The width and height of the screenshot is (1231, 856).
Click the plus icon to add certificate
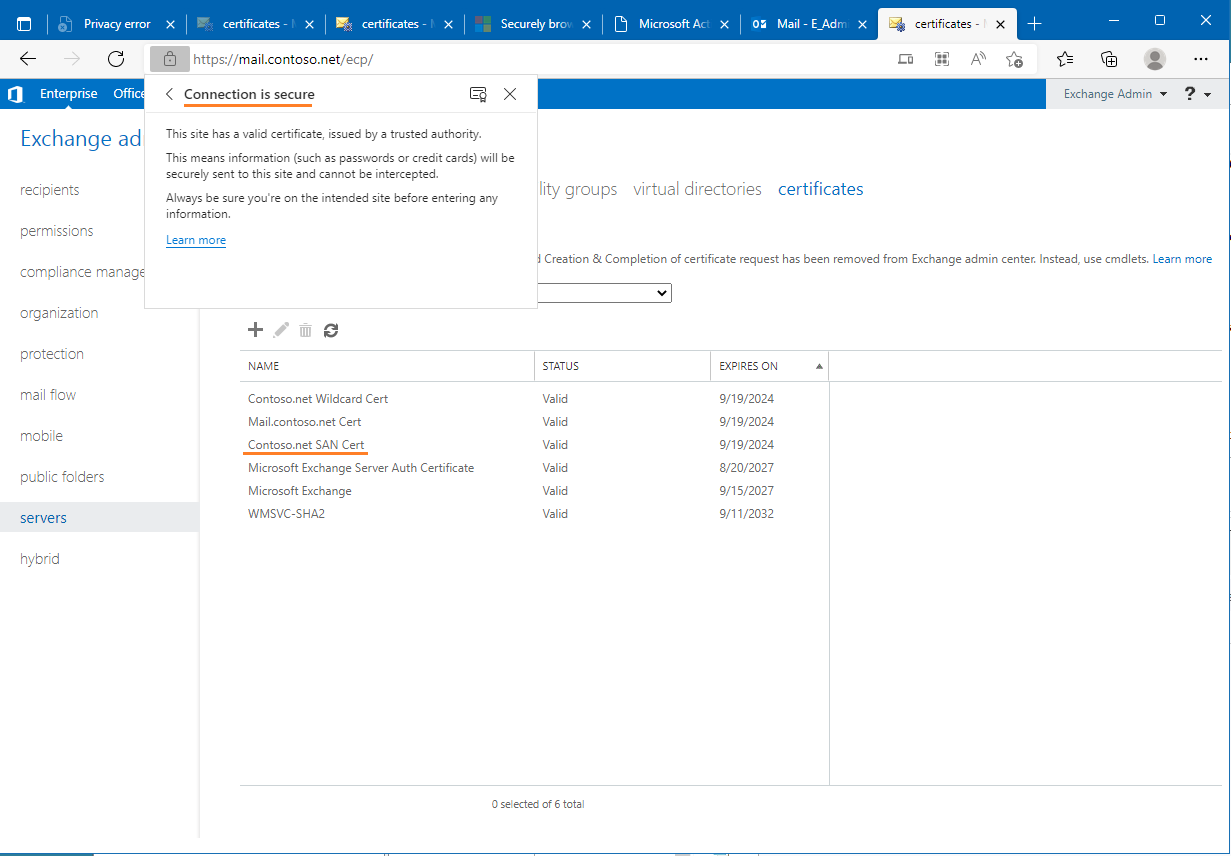[x=255, y=329]
